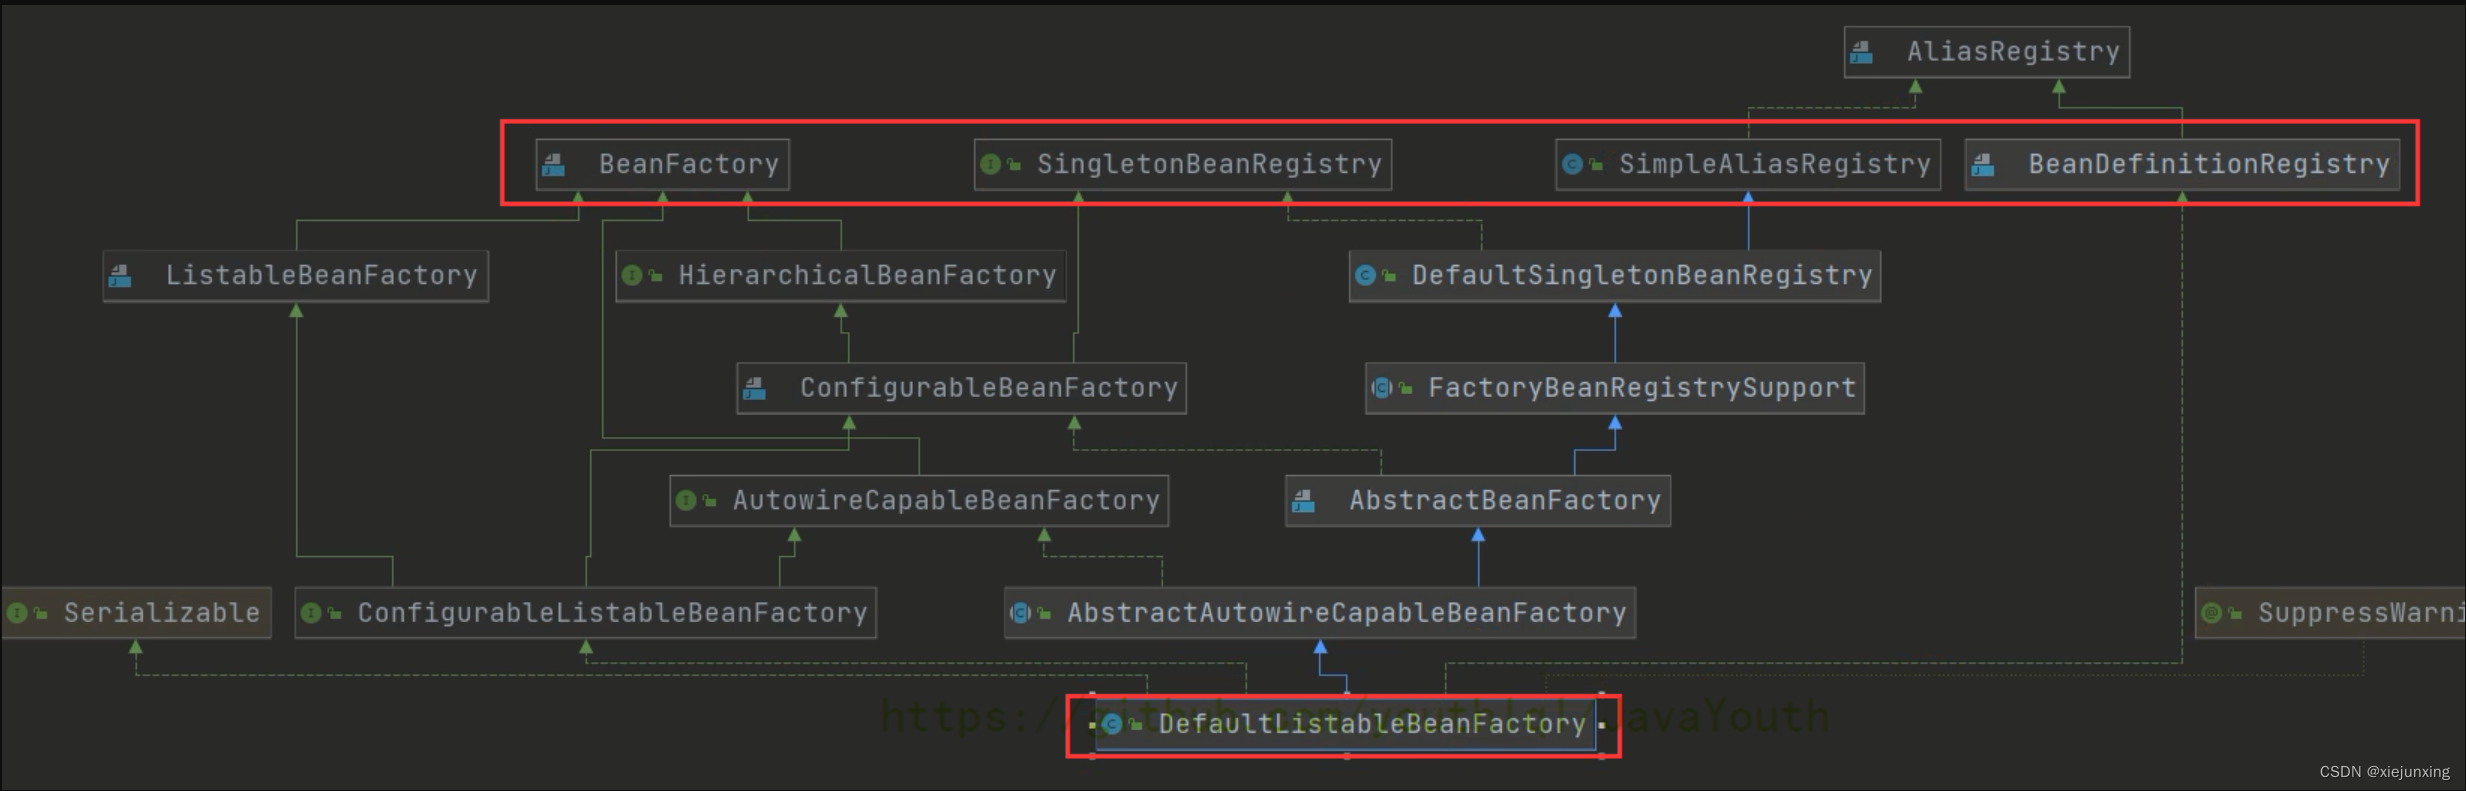This screenshot has width=2466, height=791.
Task: Click the ConfigurableListableBeanFactory interface icon
Action: coord(311,612)
